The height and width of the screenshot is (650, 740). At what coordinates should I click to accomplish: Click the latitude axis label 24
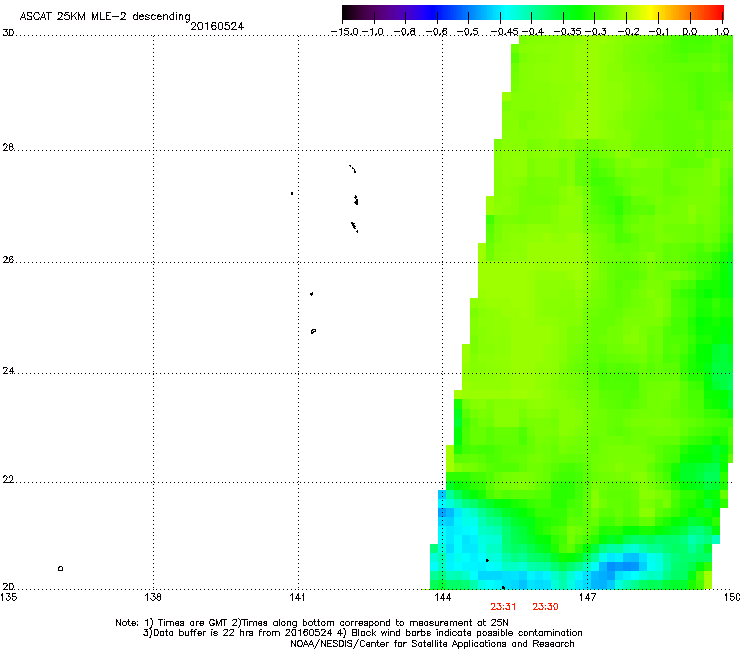coord(8,371)
